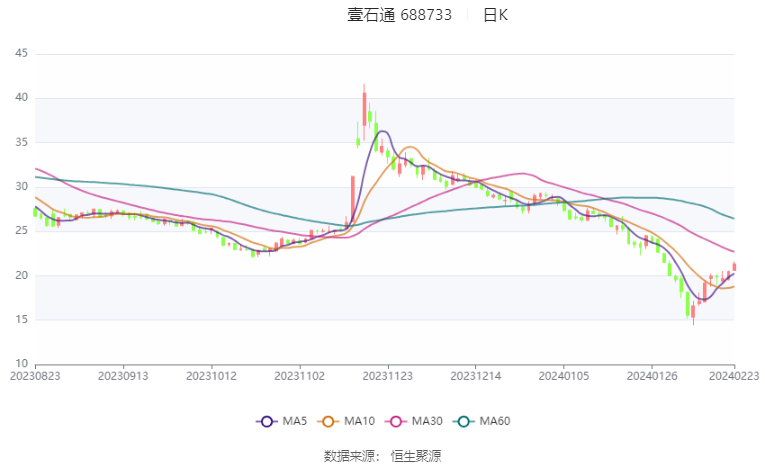
Task: Toggle the MA60 legend marker
Action: (x=463, y=421)
